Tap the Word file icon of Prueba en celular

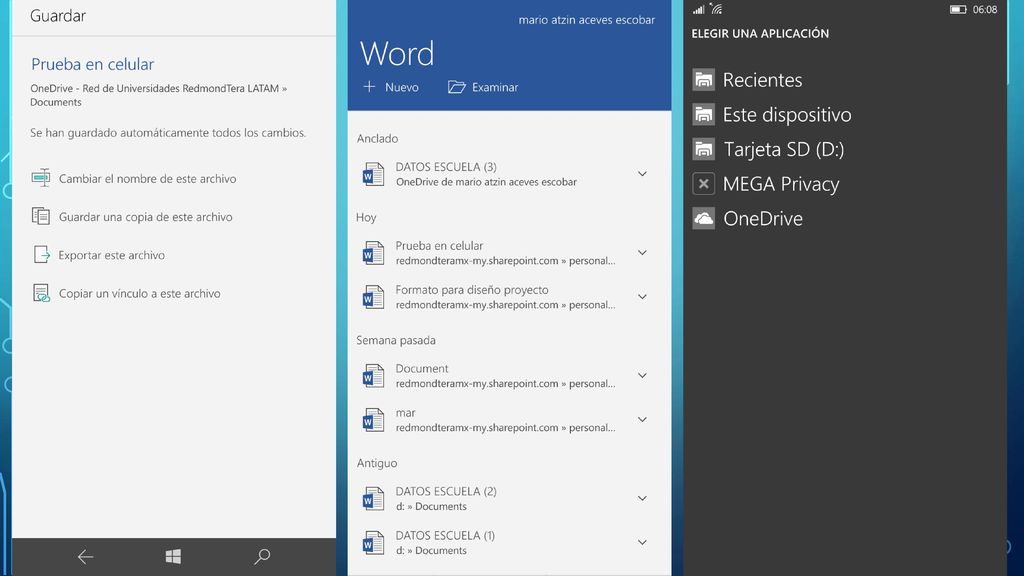373,253
